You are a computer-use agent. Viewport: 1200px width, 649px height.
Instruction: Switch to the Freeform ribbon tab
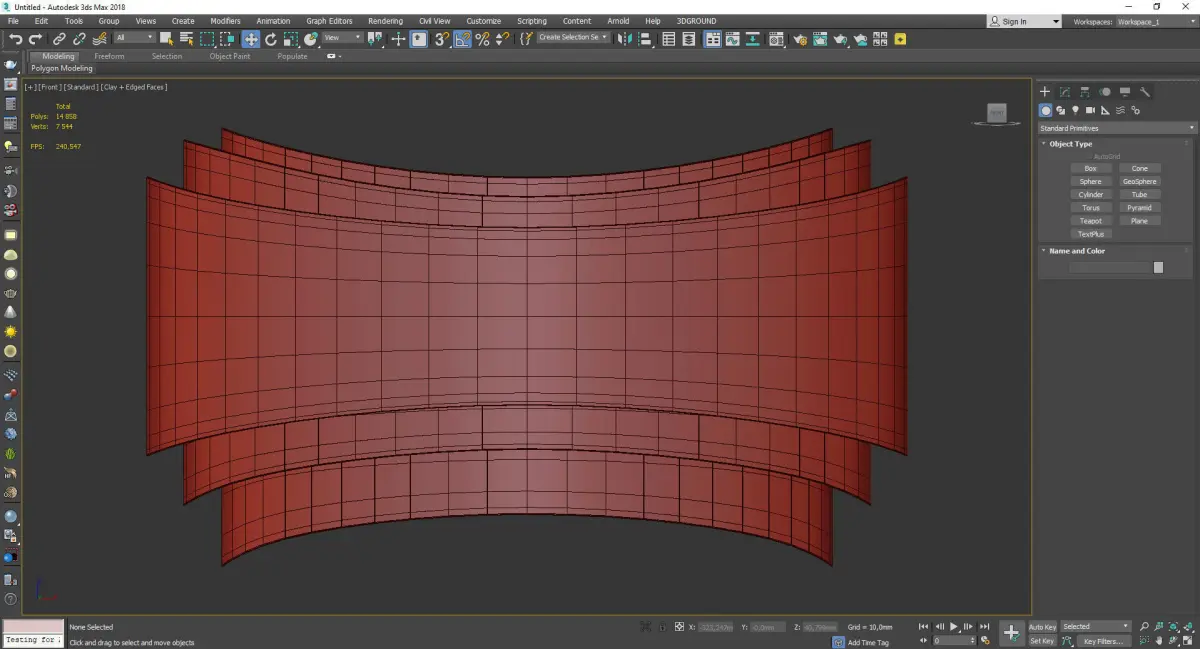pyautogui.click(x=109, y=56)
